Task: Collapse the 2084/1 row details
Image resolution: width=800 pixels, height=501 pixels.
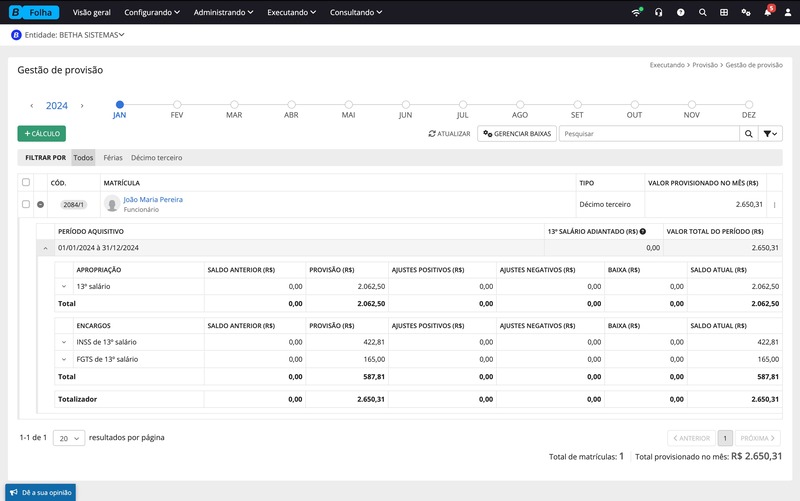Action: 41,205
